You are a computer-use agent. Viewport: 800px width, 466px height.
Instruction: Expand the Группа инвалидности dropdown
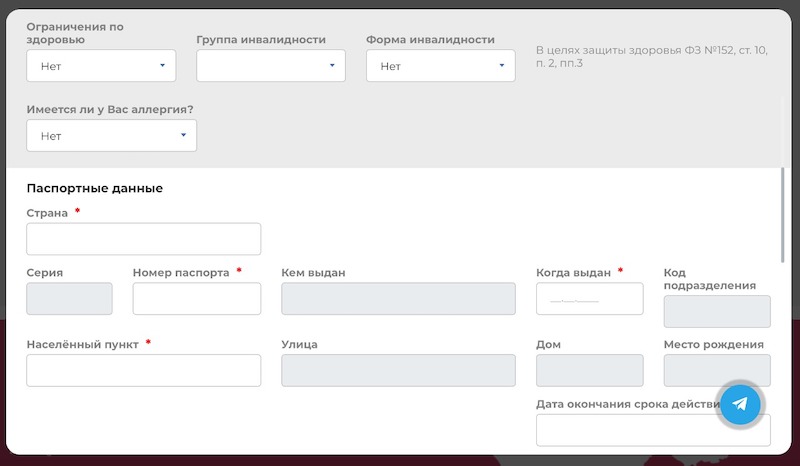point(270,66)
